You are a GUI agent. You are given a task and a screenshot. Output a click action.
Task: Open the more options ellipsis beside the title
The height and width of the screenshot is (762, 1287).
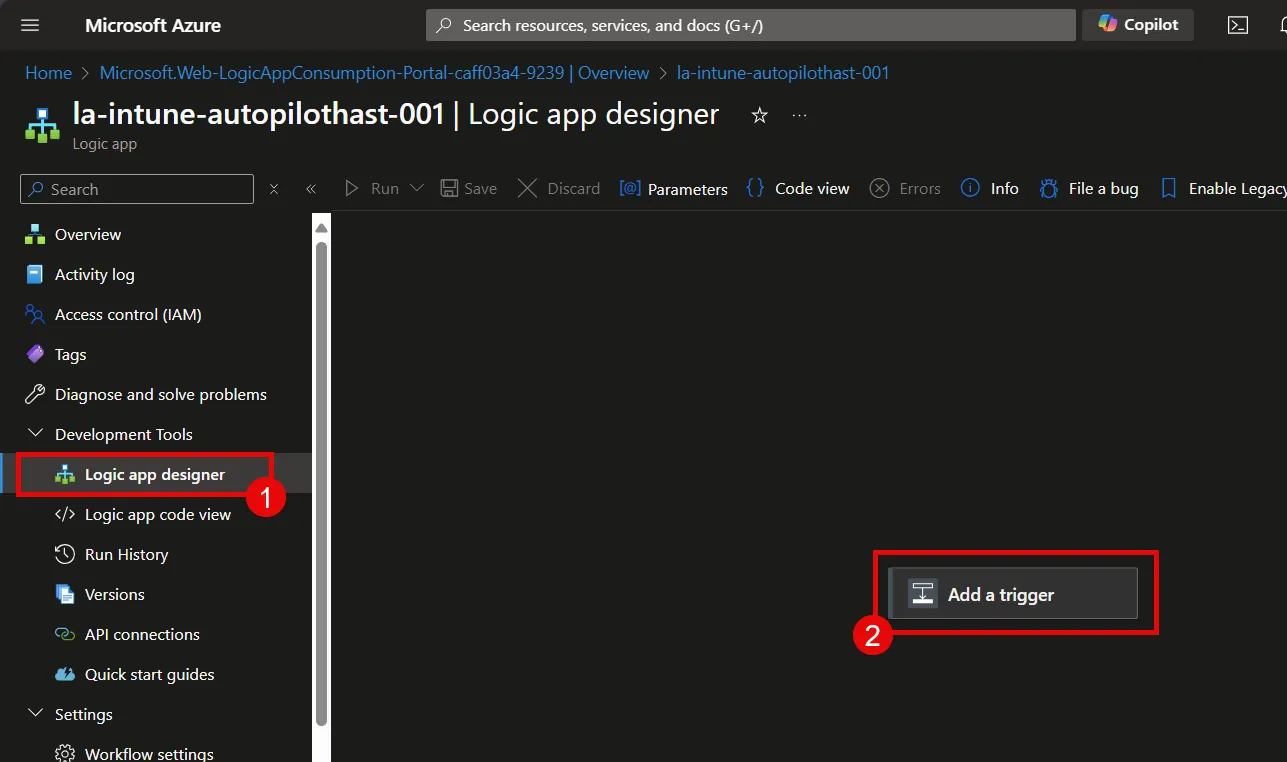point(799,115)
